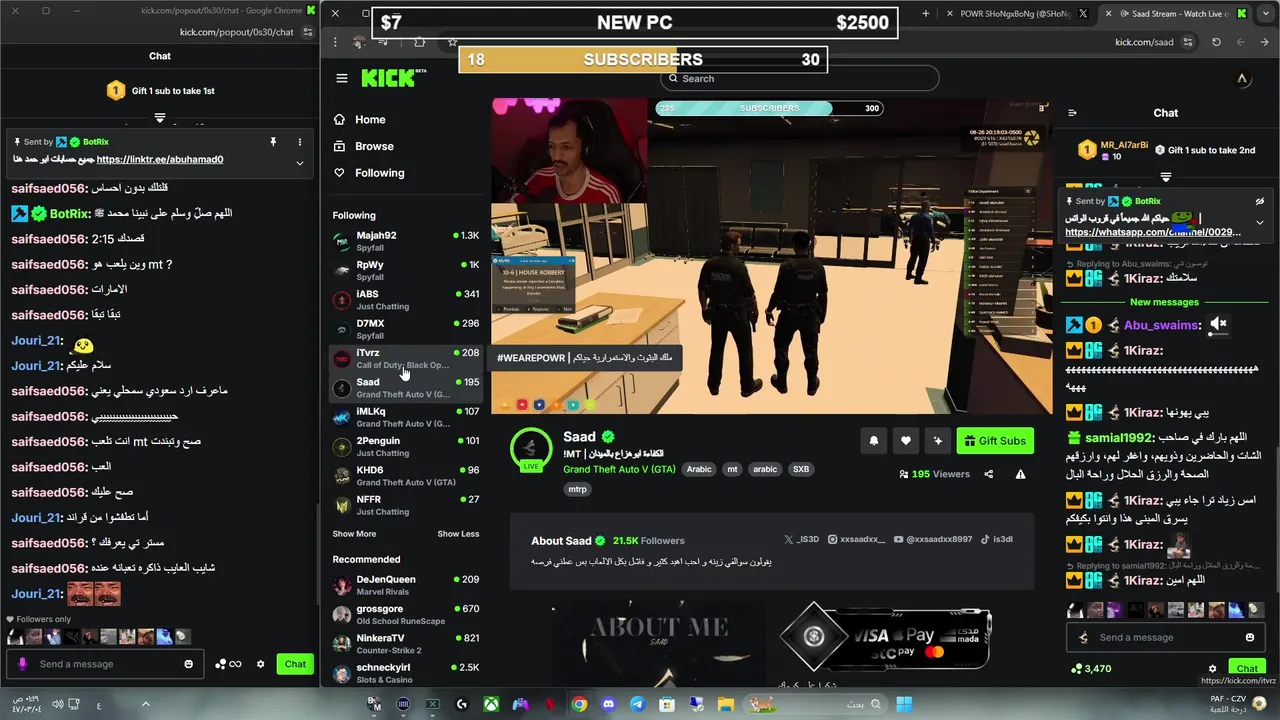This screenshot has width=1280, height=720.
Task: Open Telegram from the taskbar
Action: click(637, 705)
